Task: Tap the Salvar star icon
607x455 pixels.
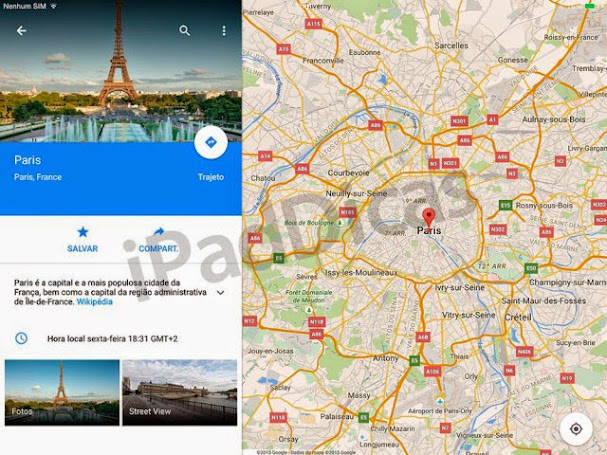Action: 83,232
